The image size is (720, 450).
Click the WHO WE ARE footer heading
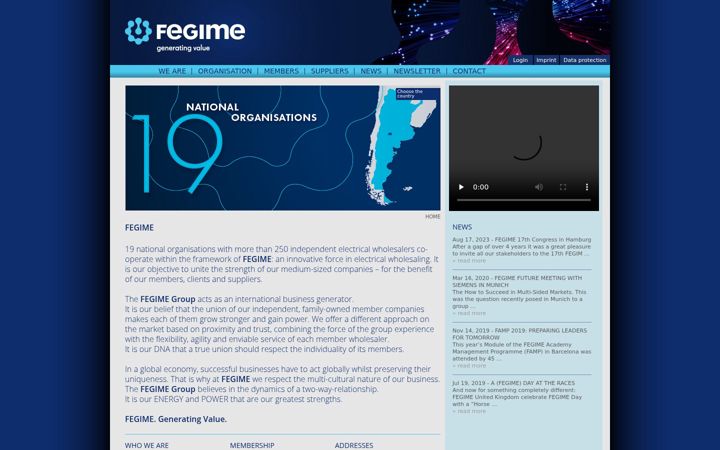pyautogui.click(x=146, y=445)
